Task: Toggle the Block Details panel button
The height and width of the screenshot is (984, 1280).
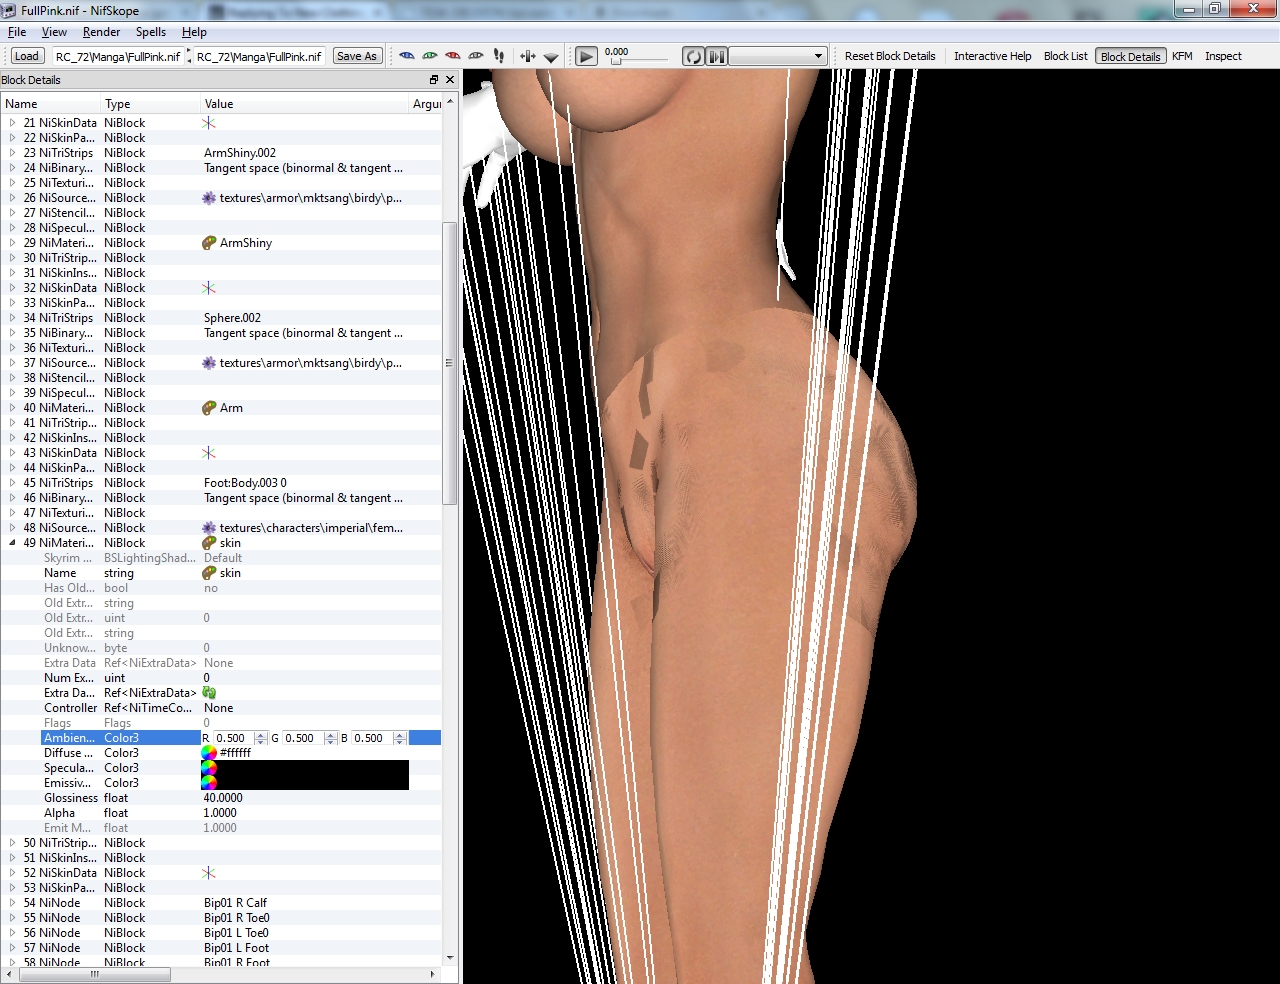Action: point(1131,56)
